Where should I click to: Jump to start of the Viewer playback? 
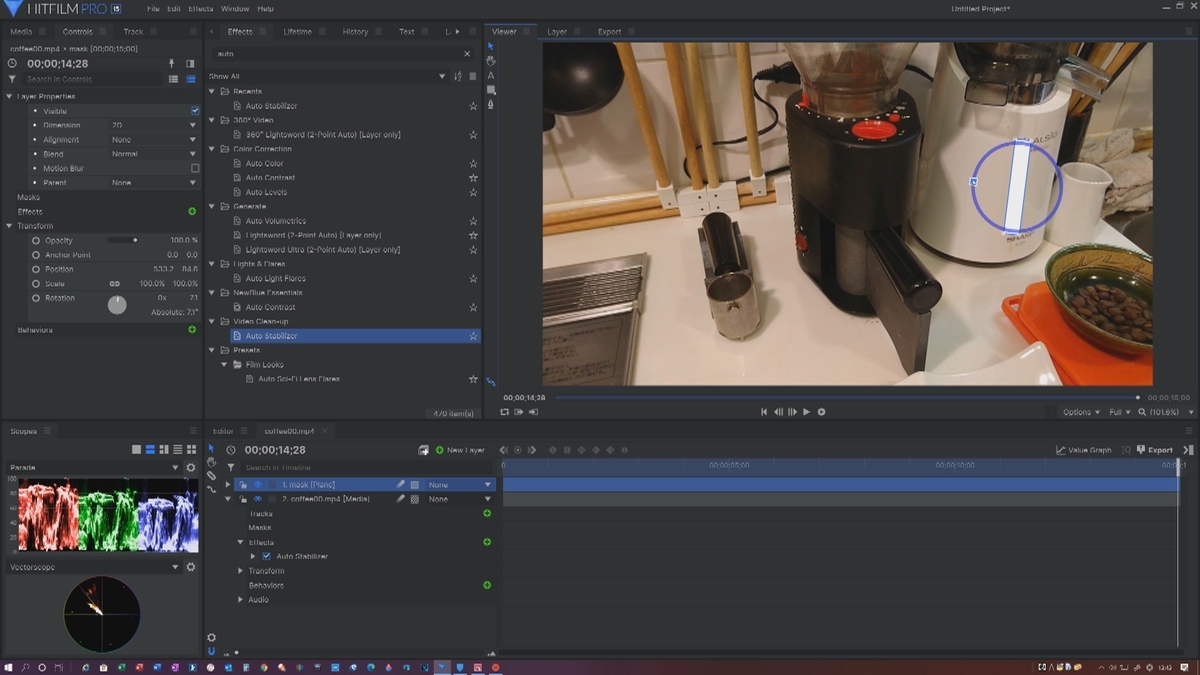coord(764,412)
